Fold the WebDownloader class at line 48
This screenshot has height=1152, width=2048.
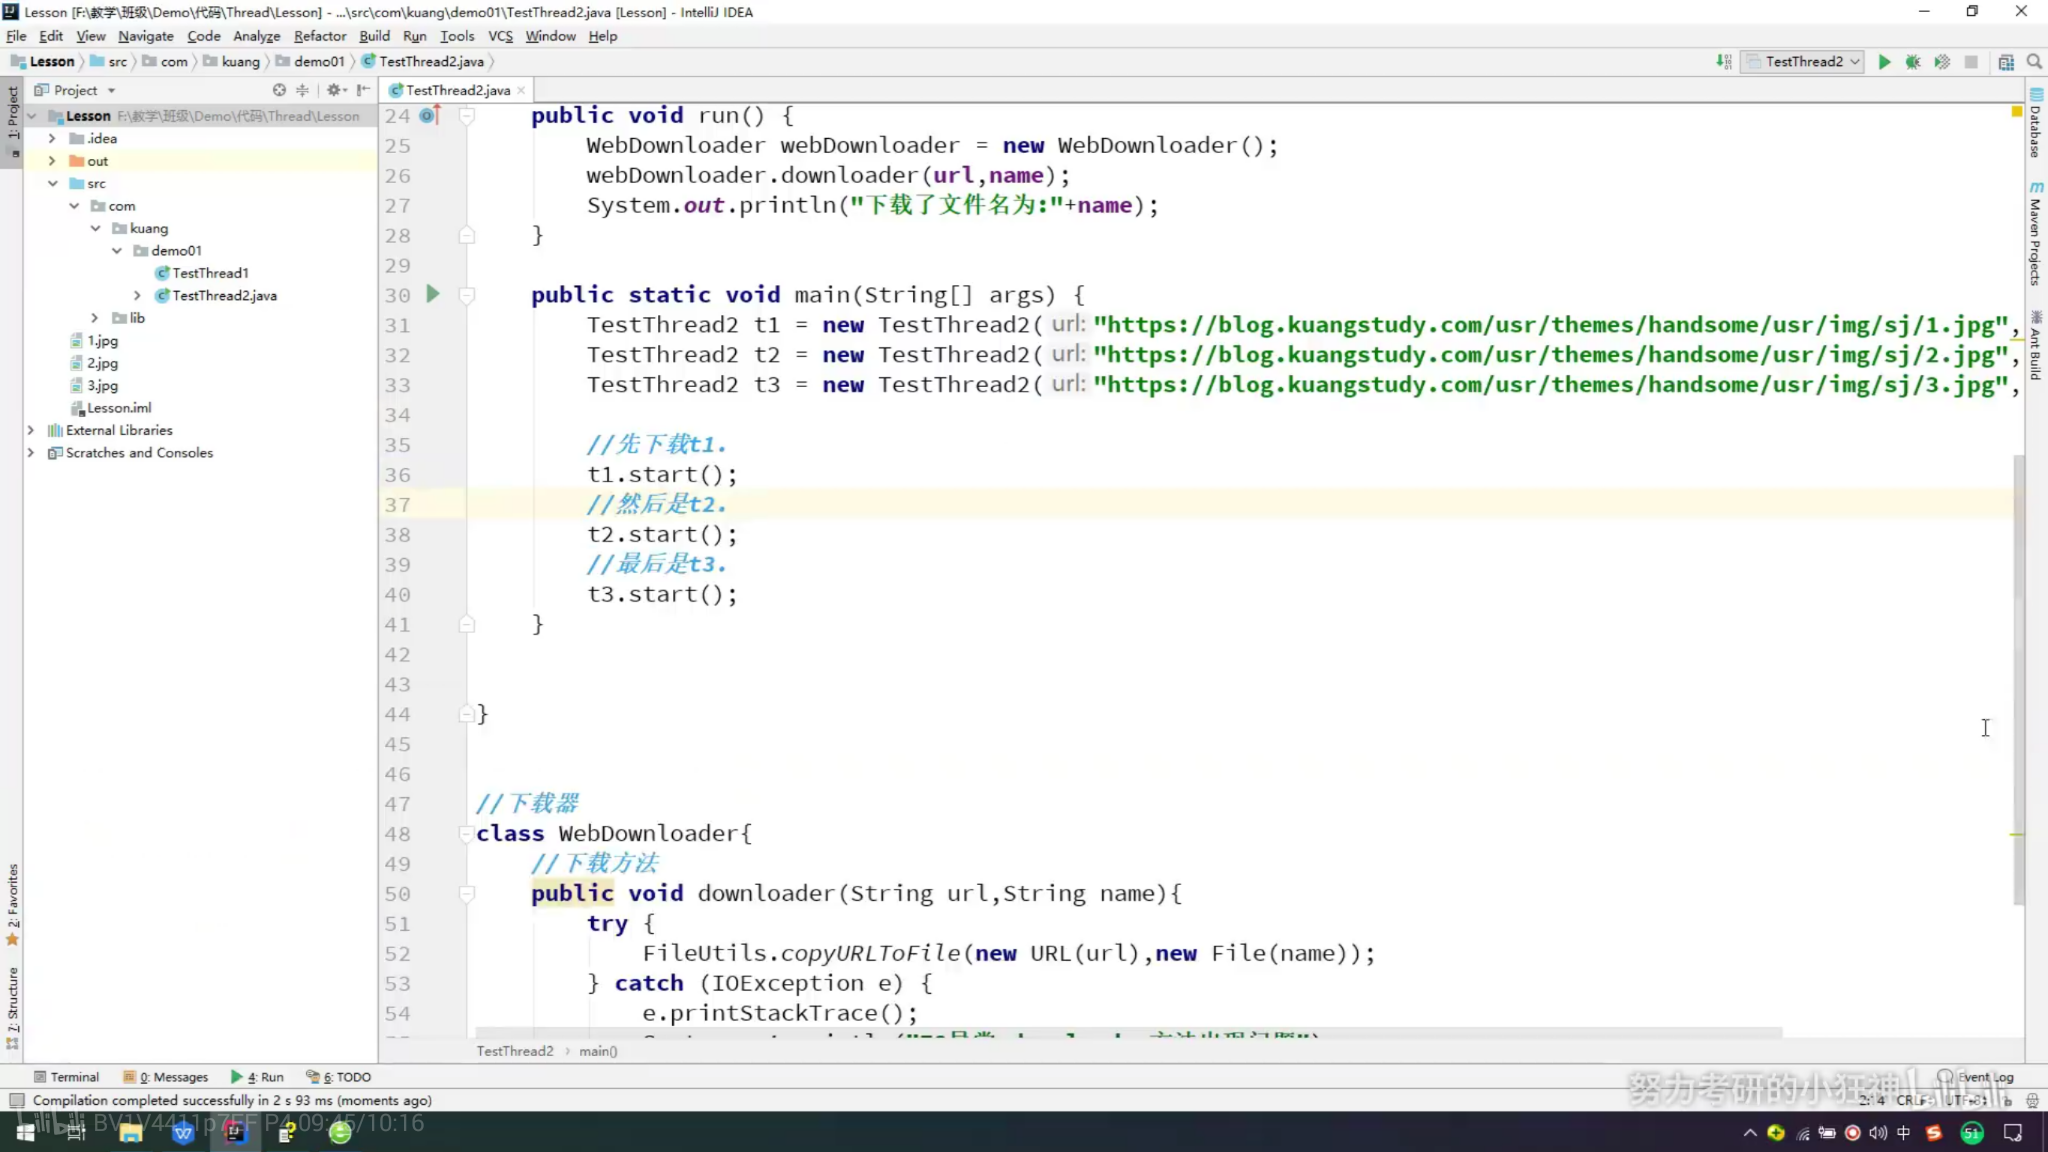tap(466, 833)
